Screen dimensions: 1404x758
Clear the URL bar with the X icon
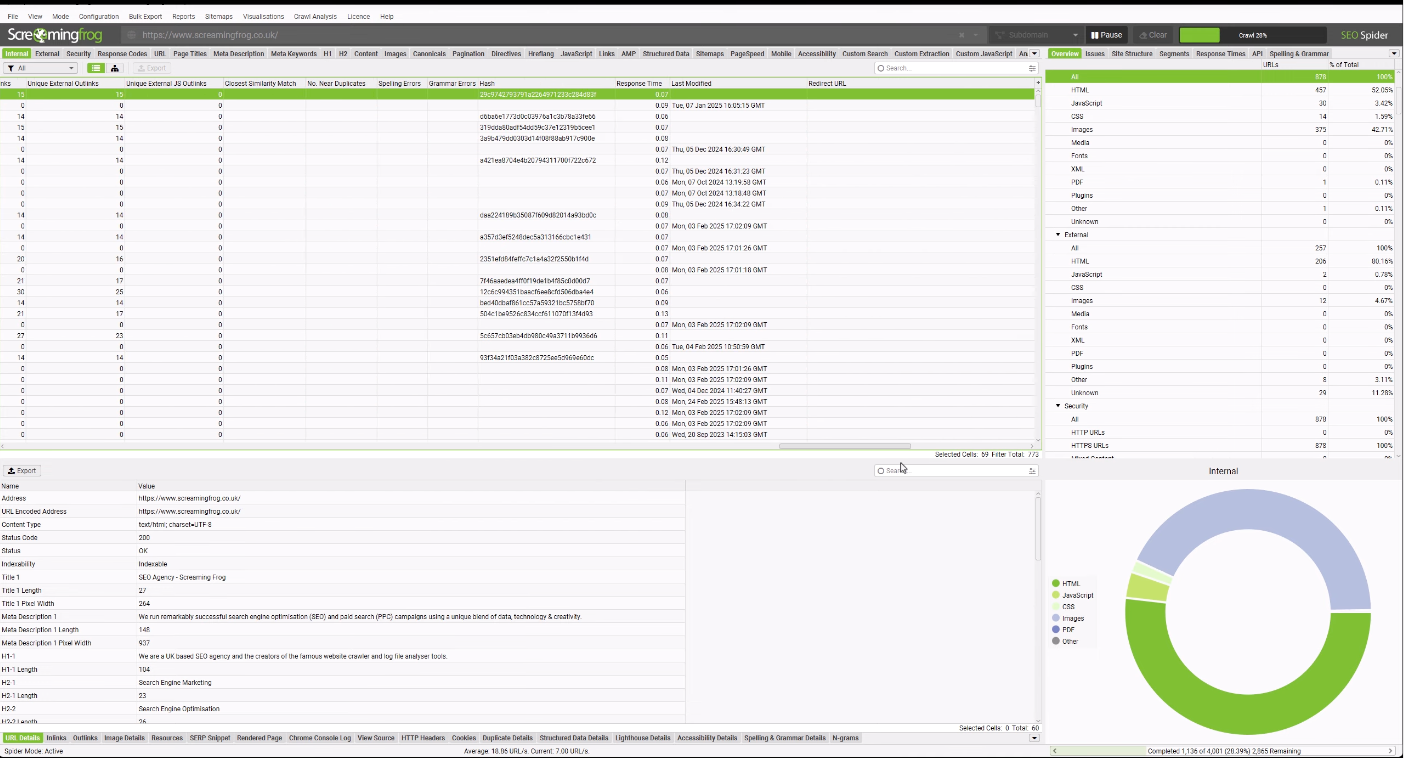pyautogui.click(x=962, y=35)
